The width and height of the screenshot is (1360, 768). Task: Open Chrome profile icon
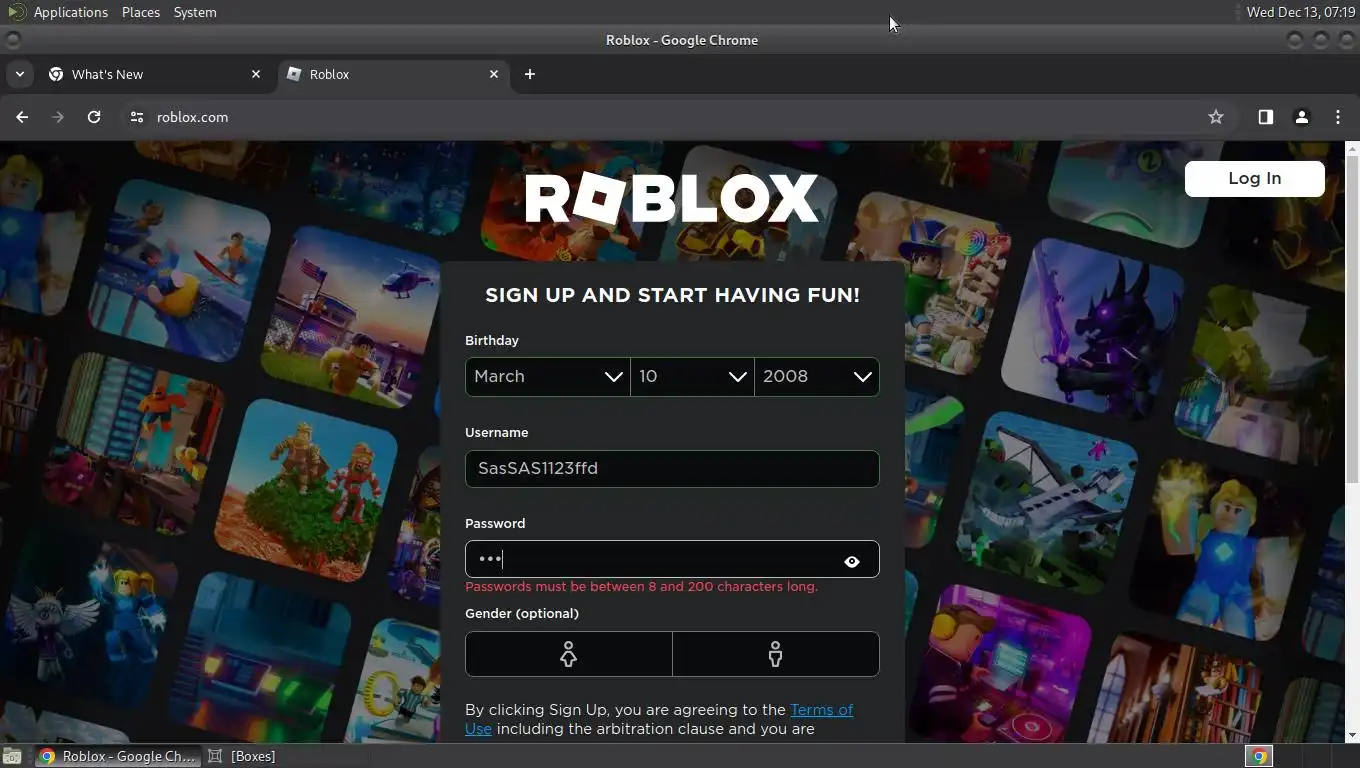tap(1302, 117)
